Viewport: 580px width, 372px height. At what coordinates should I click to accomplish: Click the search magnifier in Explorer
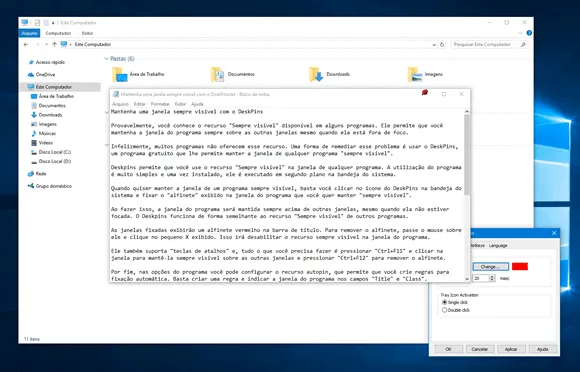pyautogui.click(x=523, y=44)
